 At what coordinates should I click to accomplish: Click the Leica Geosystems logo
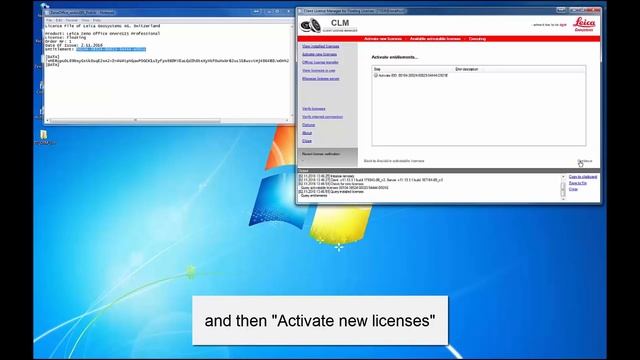coord(584,24)
